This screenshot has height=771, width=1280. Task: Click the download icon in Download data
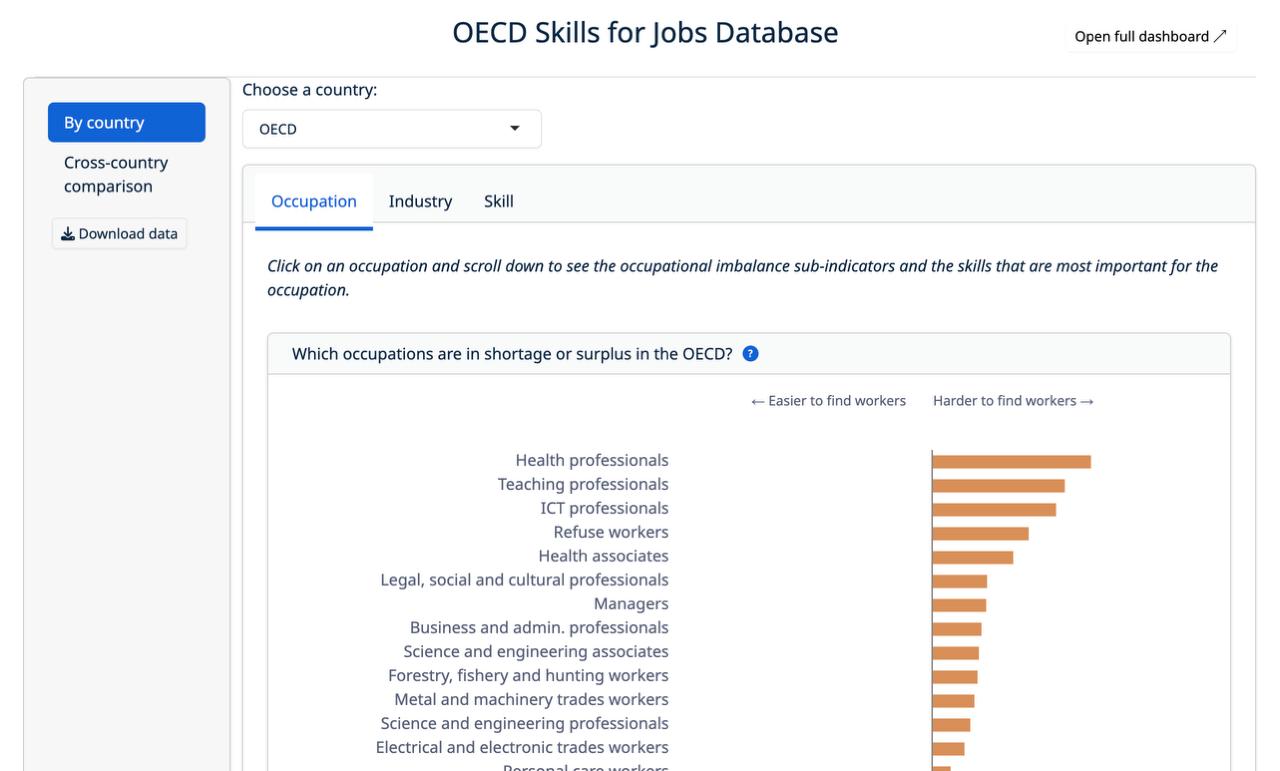pos(68,234)
